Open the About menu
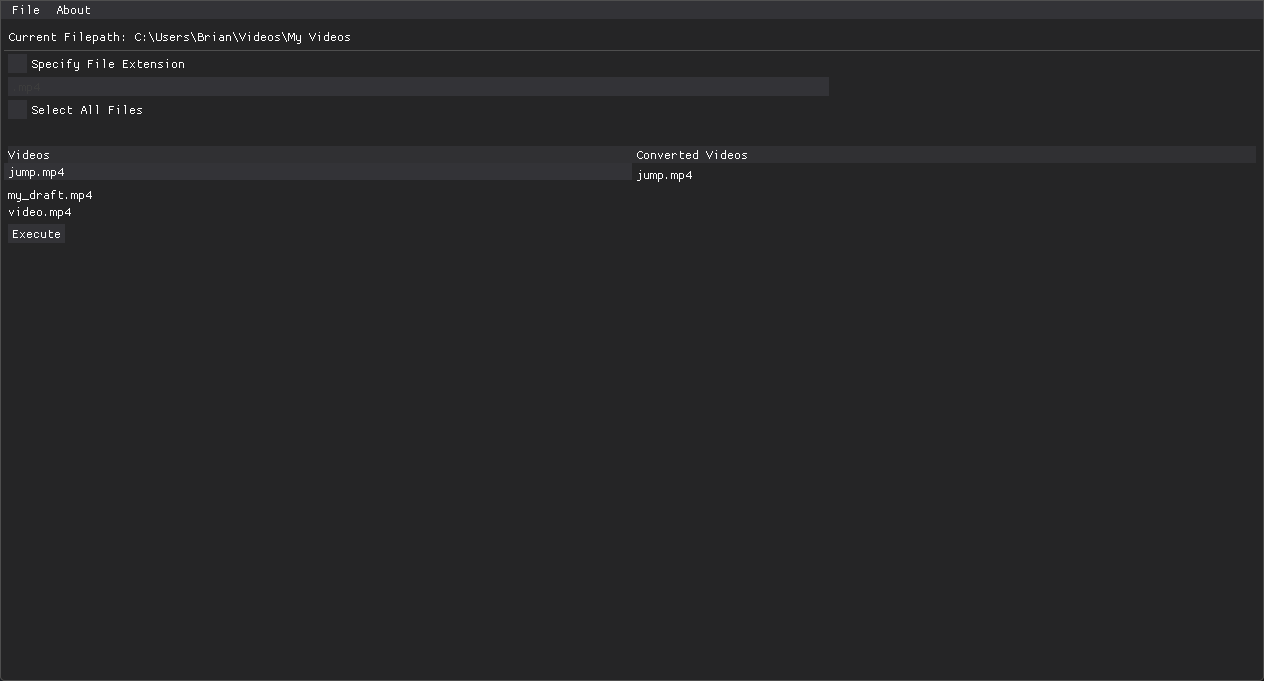This screenshot has height=681, width=1264. point(73,10)
